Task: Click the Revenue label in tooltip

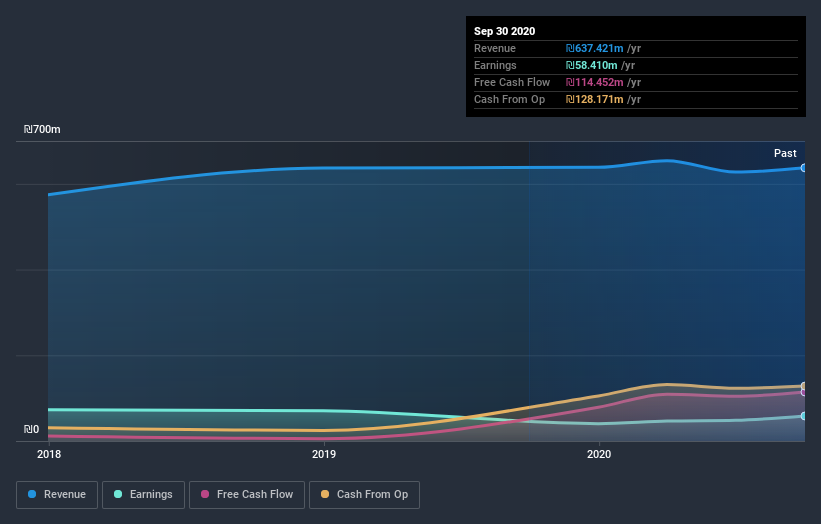Action: [x=495, y=48]
